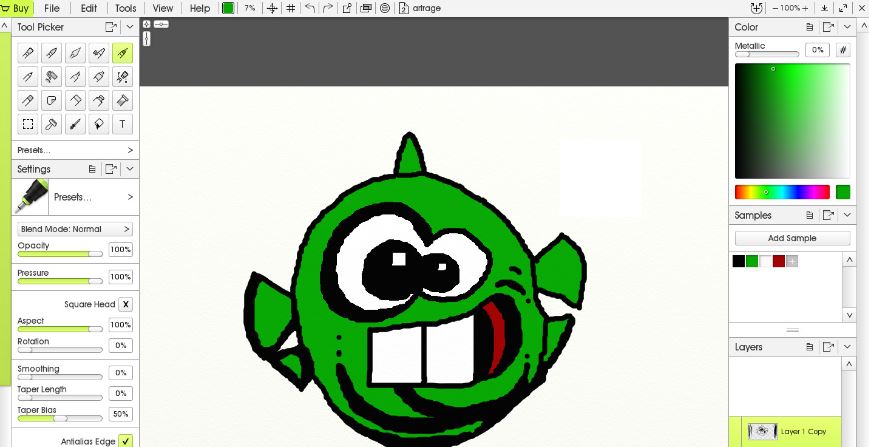Click the Redo arrow in top bar
This screenshot has height=447, width=869.
(328, 8)
